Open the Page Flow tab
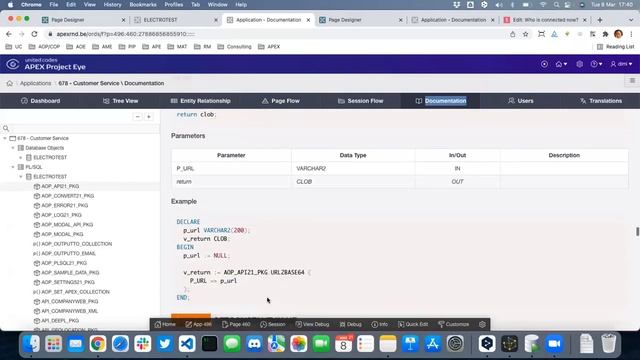The image size is (640, 360). coord(280,101)
